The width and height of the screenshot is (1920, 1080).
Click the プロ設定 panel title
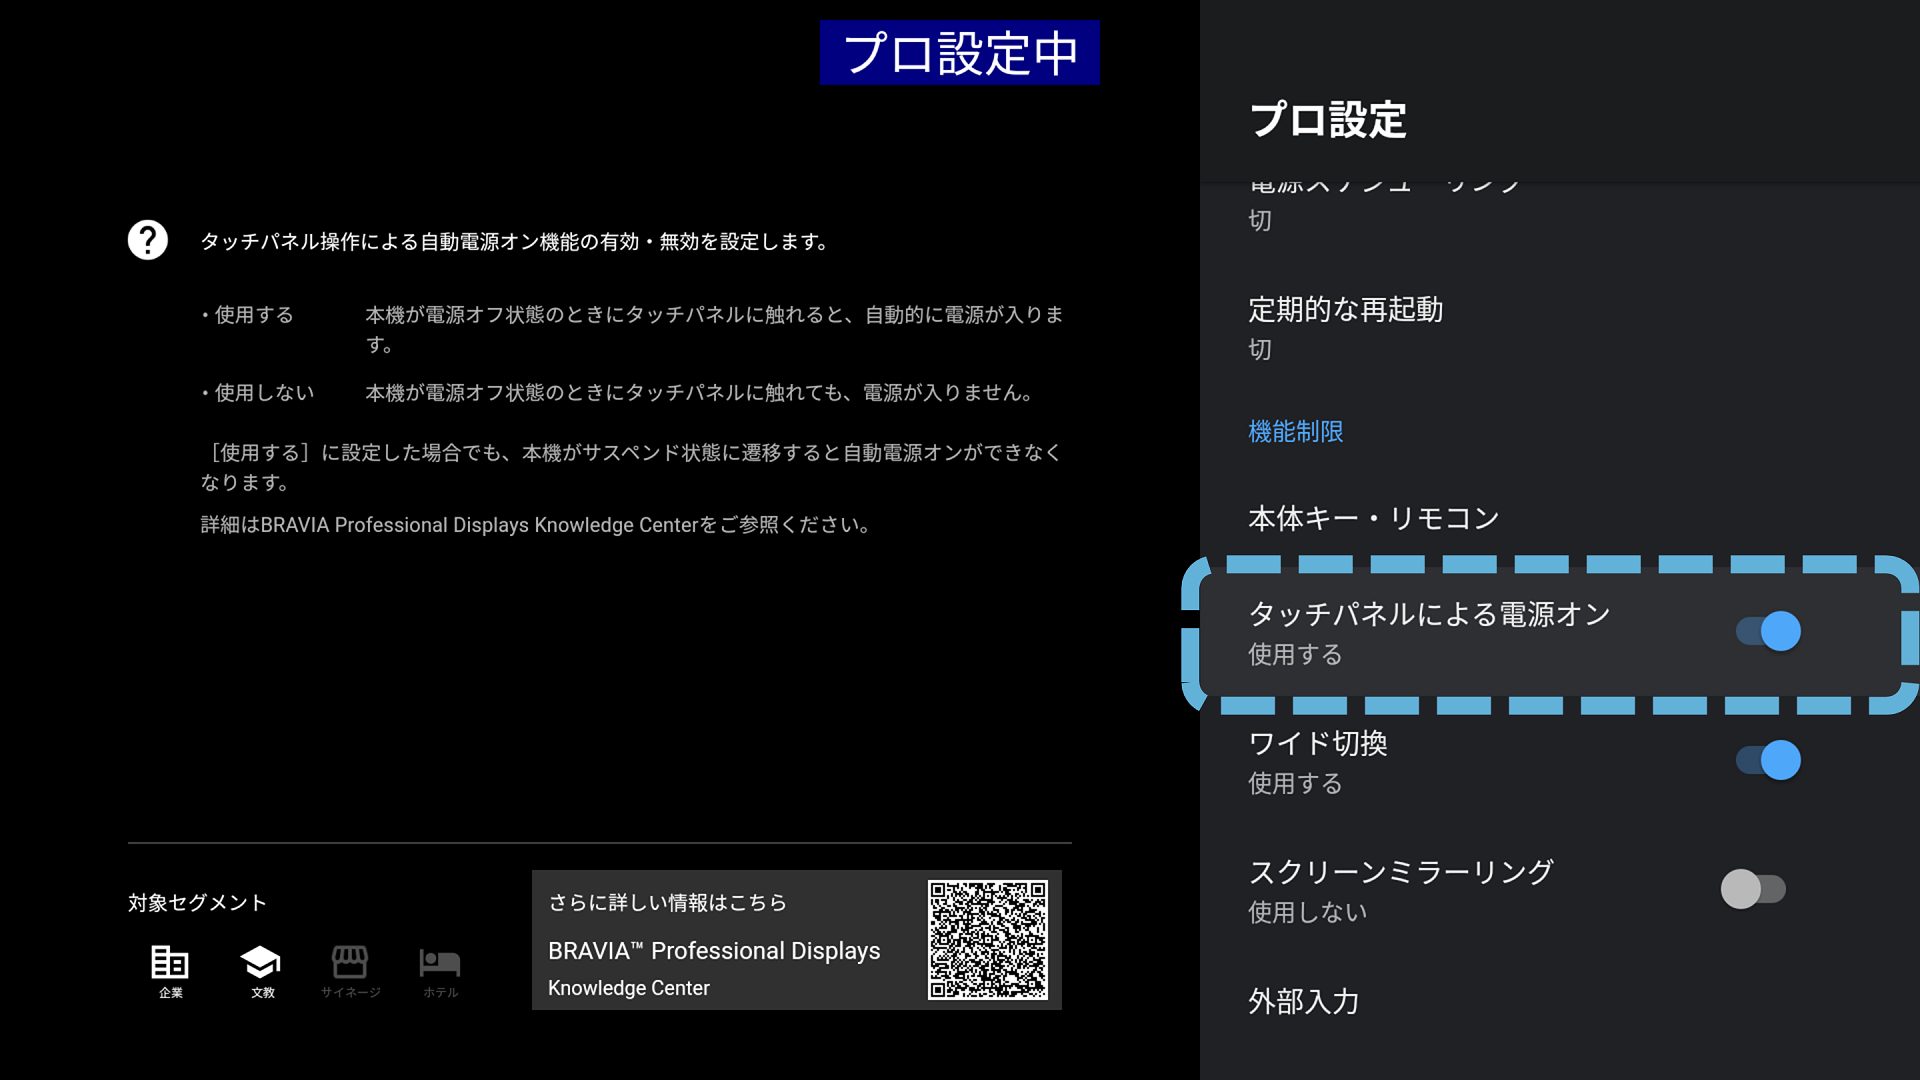1328,120
